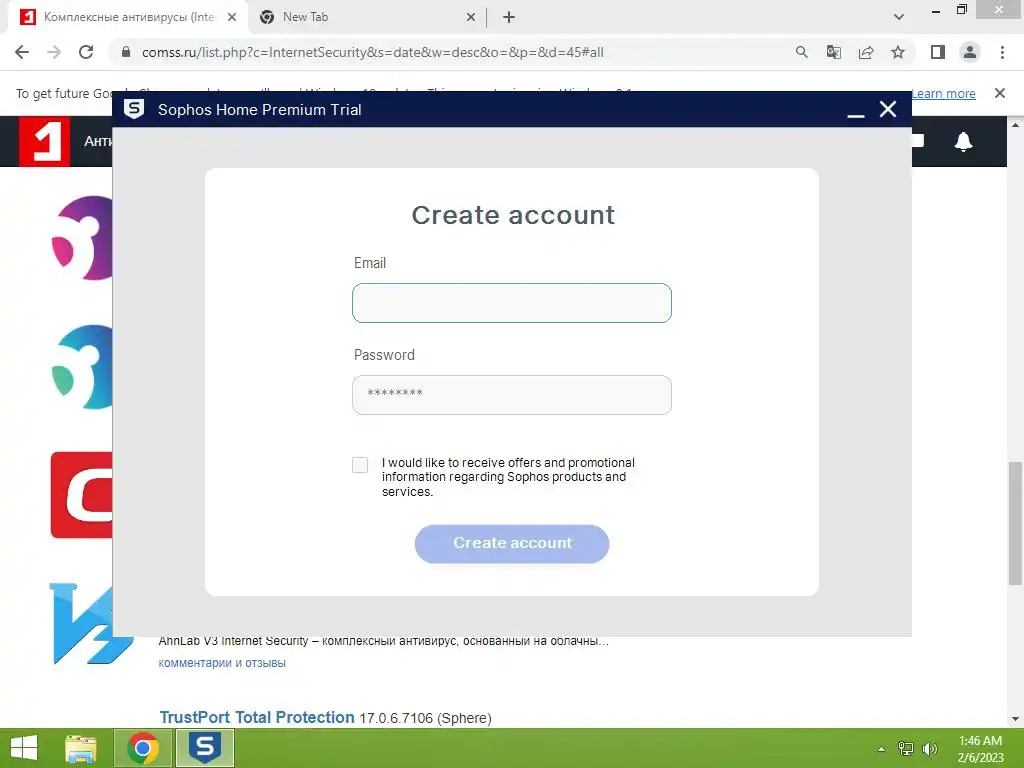Restore down the Chrome window
This screenshot has height=768, width=1024.
(962, 9)
